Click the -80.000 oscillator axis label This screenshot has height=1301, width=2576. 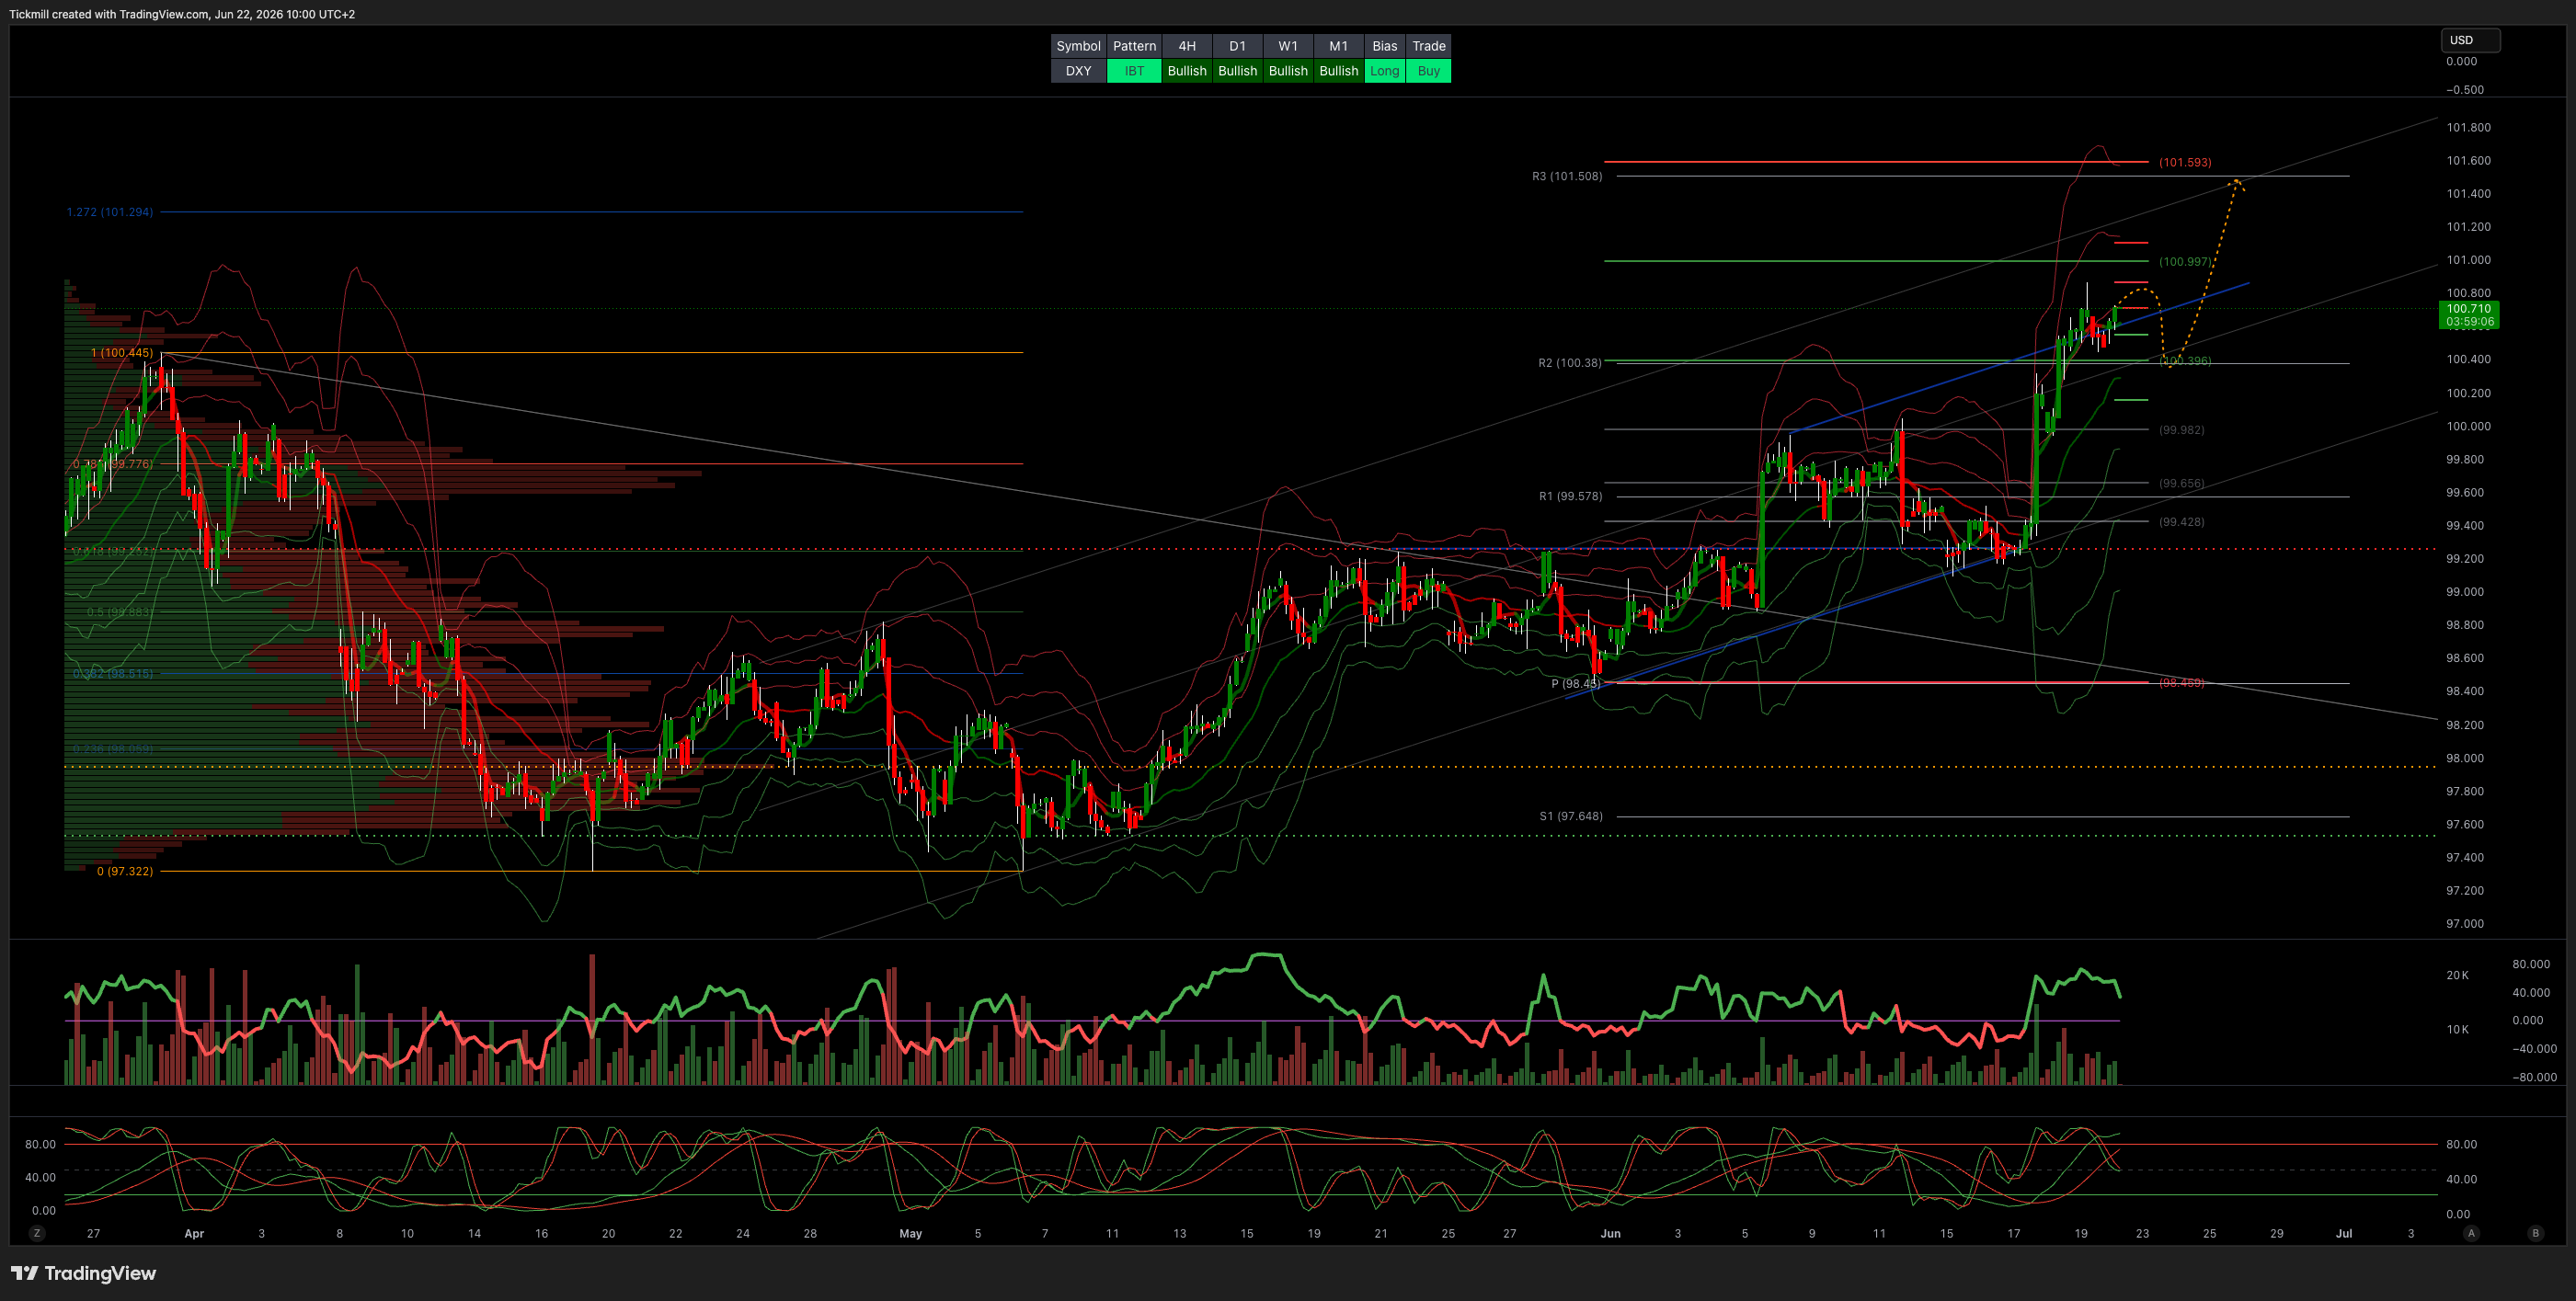coord(2533,1077)
